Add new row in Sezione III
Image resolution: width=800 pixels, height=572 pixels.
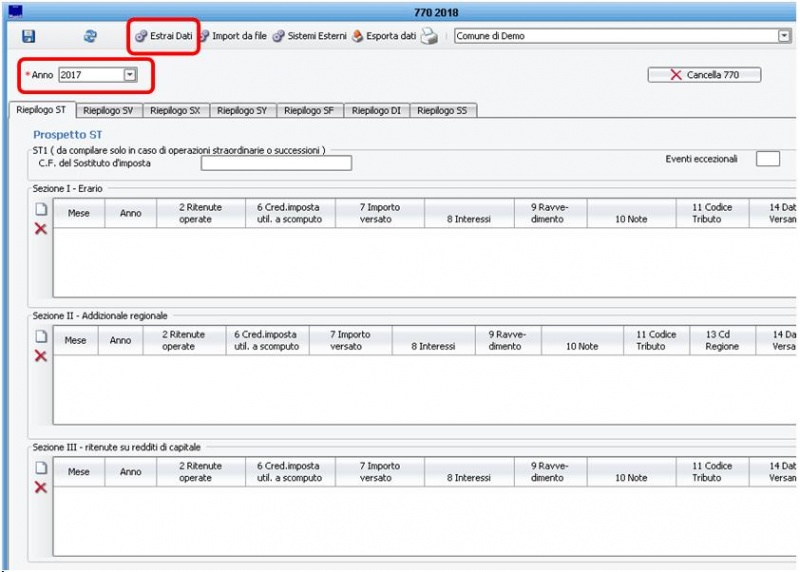(41, 467)
